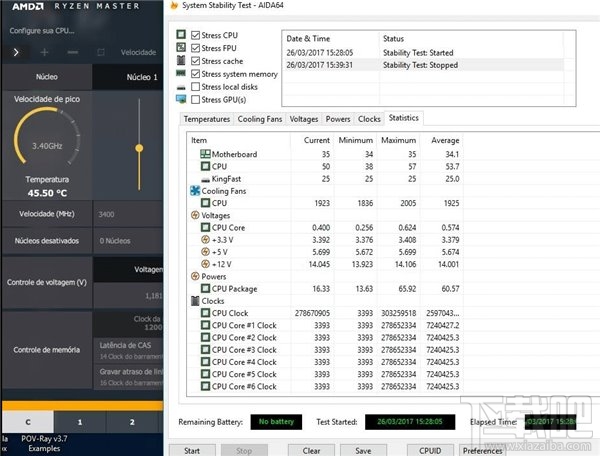Uncheck the Stress cache checkbox
This screenshot has width=600, height=456.
[x=196, y=61]
